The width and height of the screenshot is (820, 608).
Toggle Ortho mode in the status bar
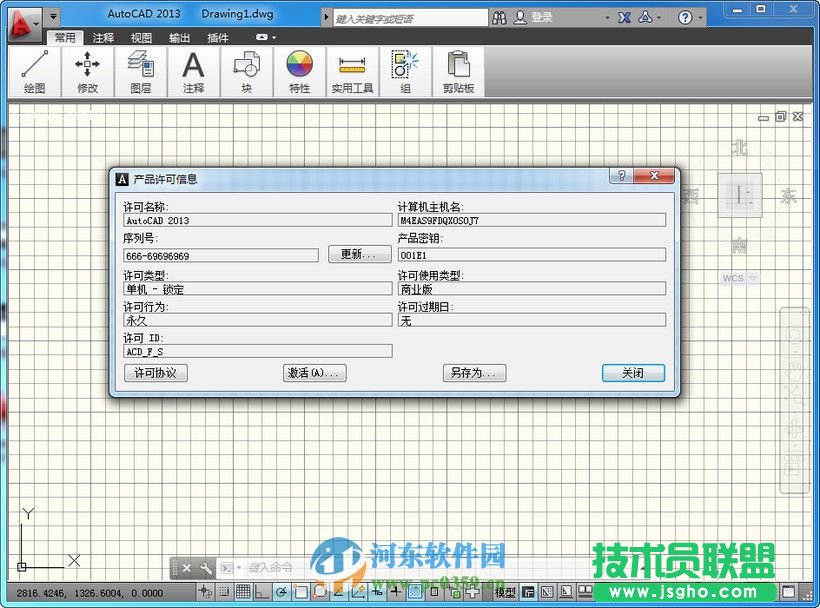pos(261,592)
